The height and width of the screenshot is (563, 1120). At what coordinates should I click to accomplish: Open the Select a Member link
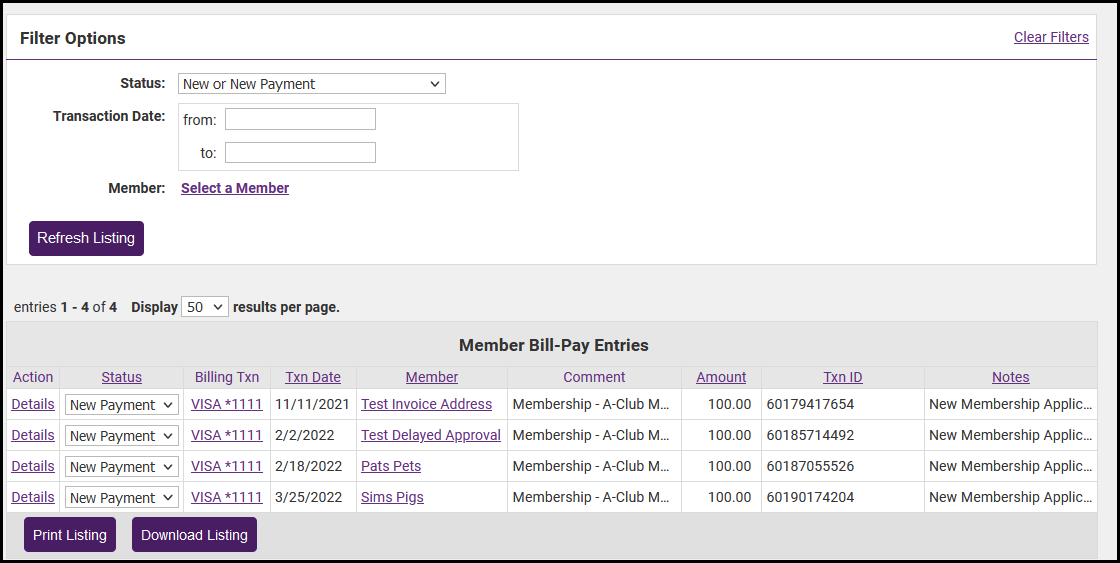tap(235, 188)
